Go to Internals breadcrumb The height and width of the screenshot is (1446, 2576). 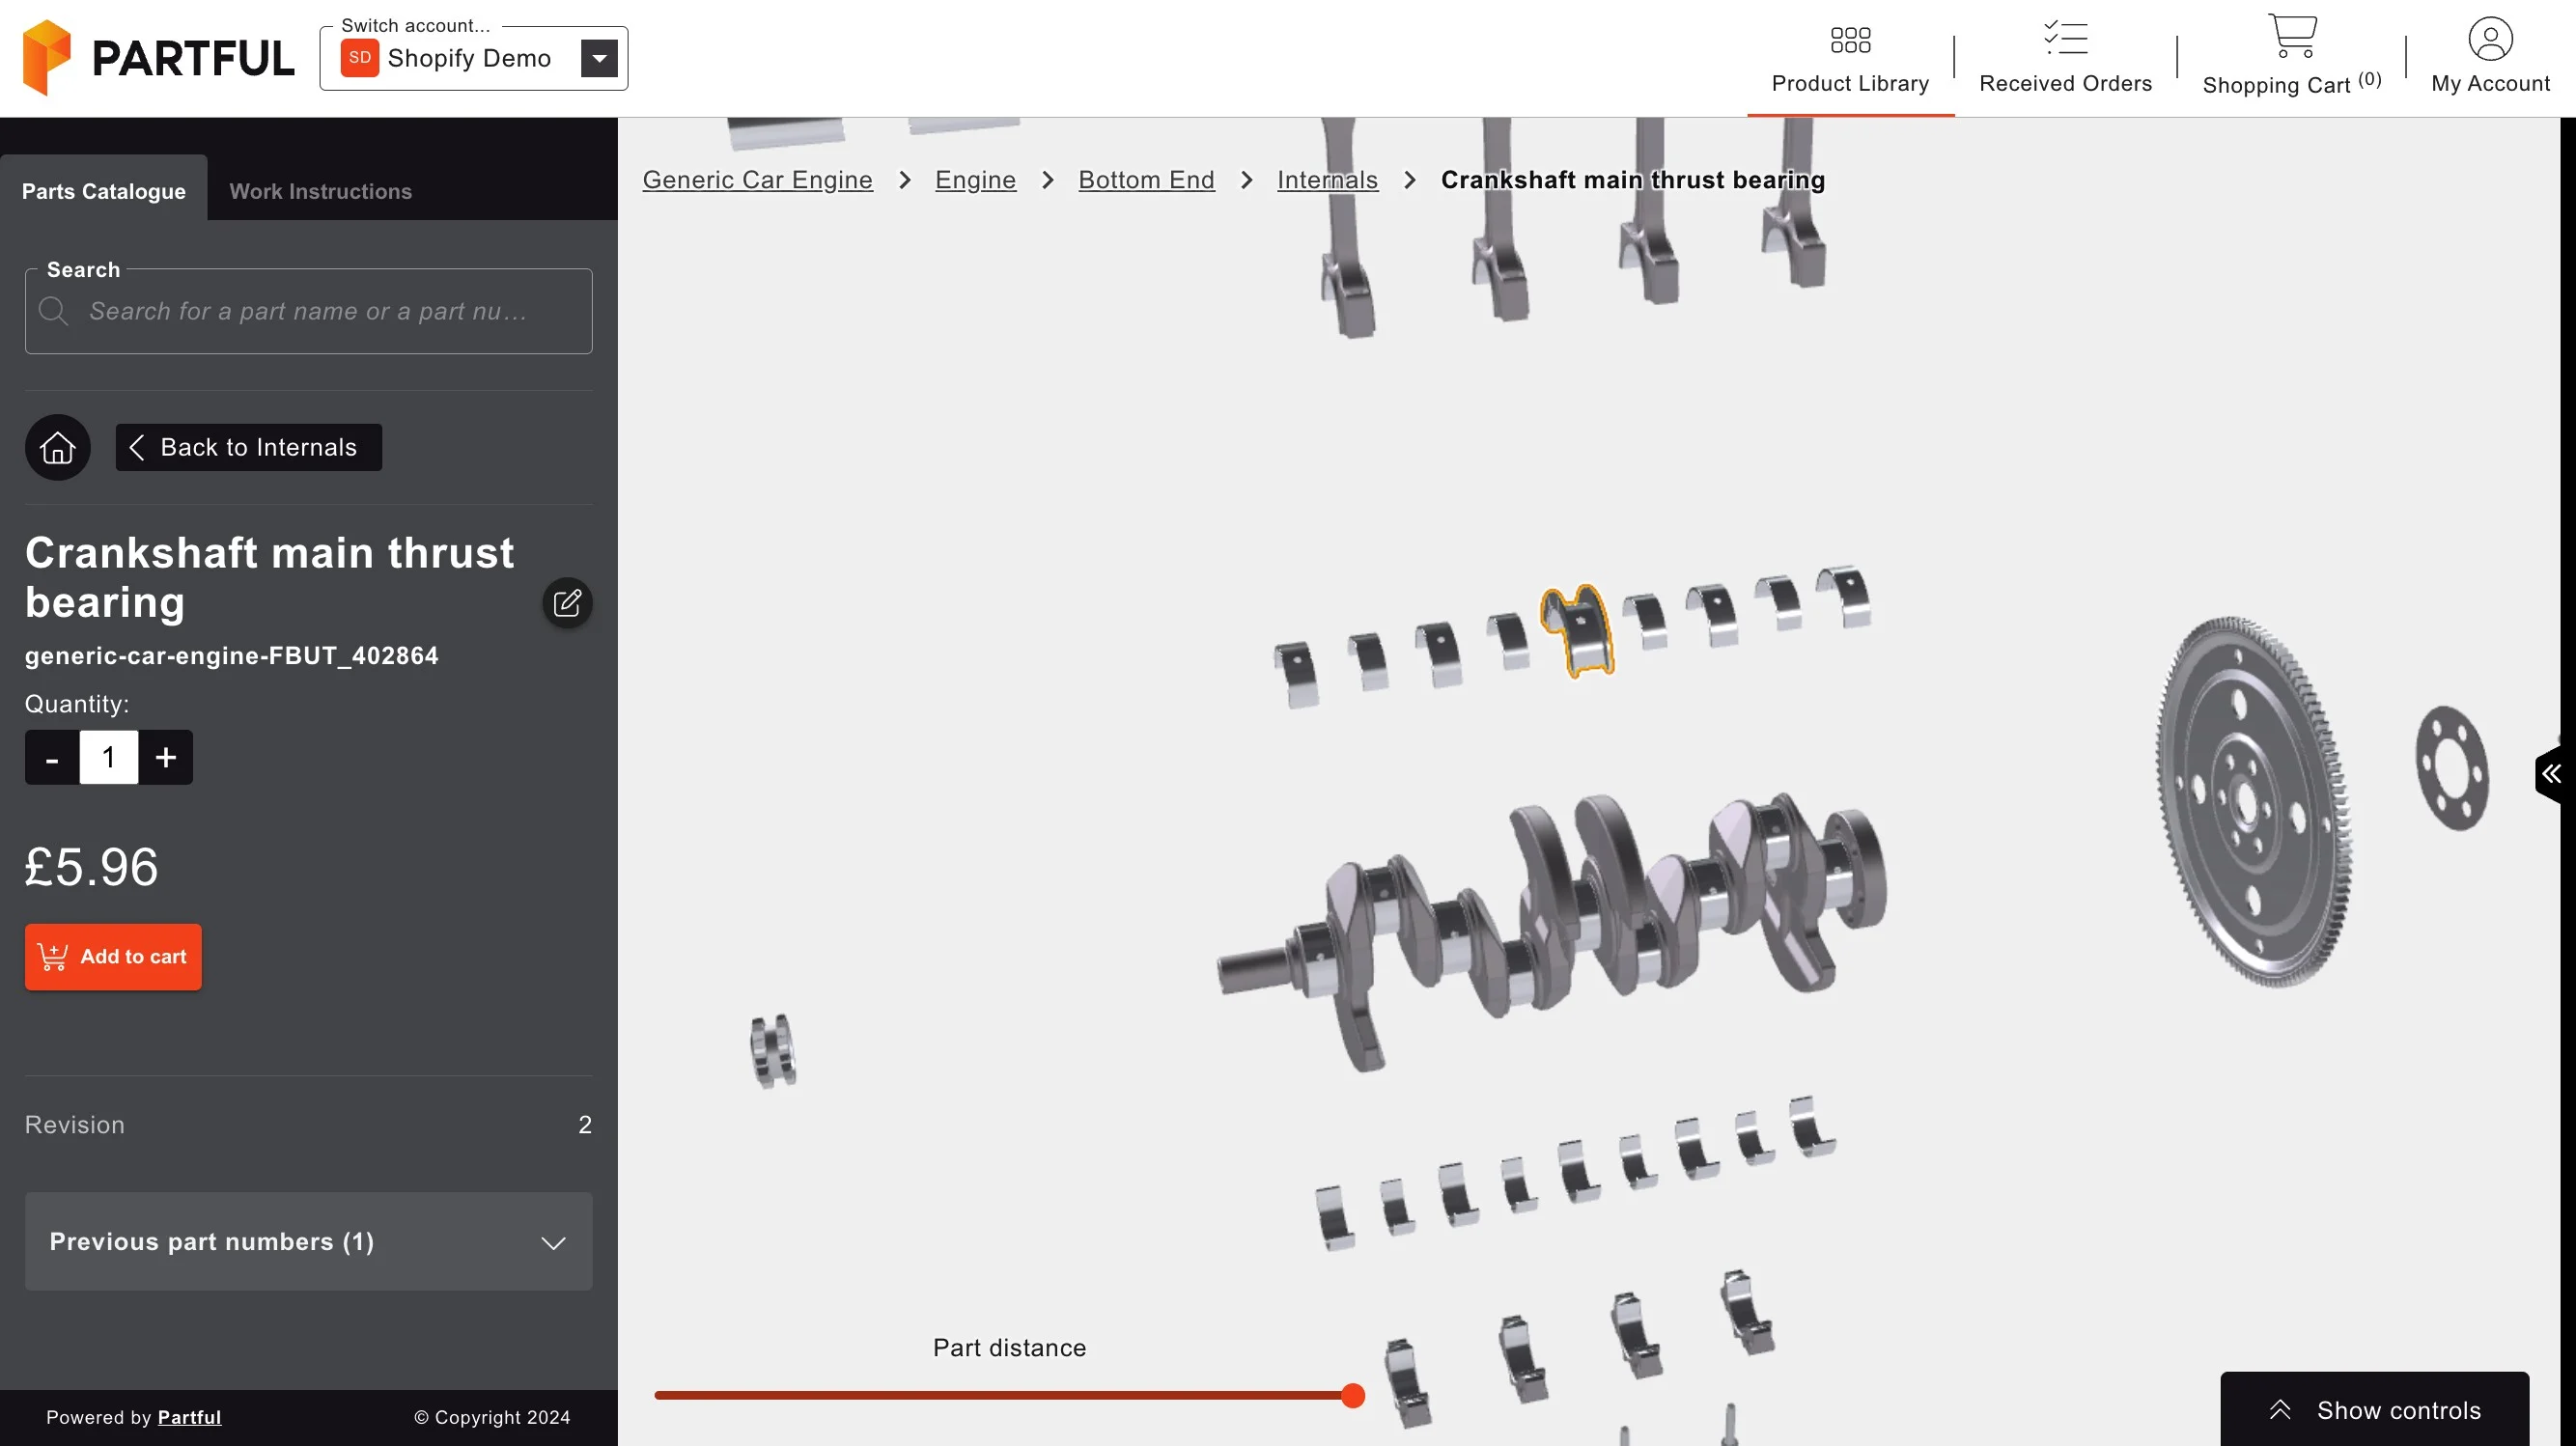pyautogui.click(x=1327, y=180)
